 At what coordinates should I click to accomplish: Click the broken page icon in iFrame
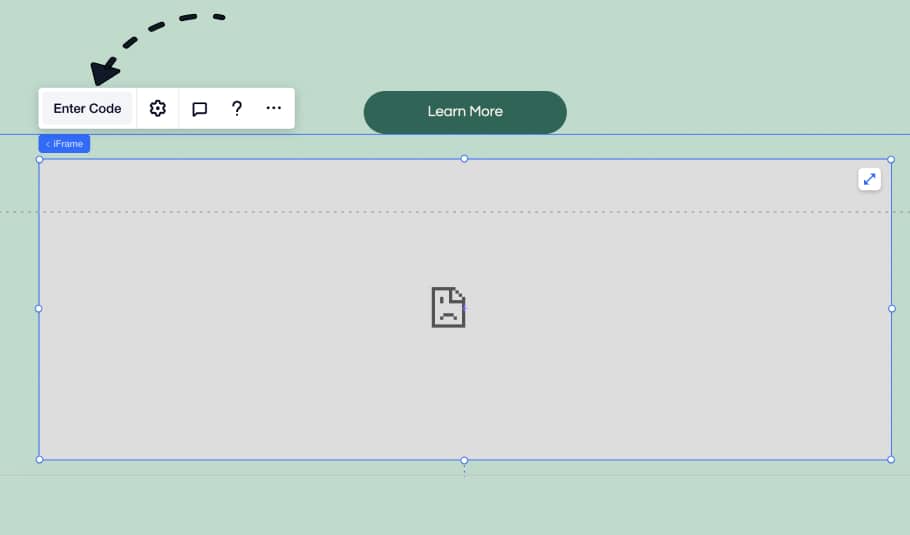448,307
